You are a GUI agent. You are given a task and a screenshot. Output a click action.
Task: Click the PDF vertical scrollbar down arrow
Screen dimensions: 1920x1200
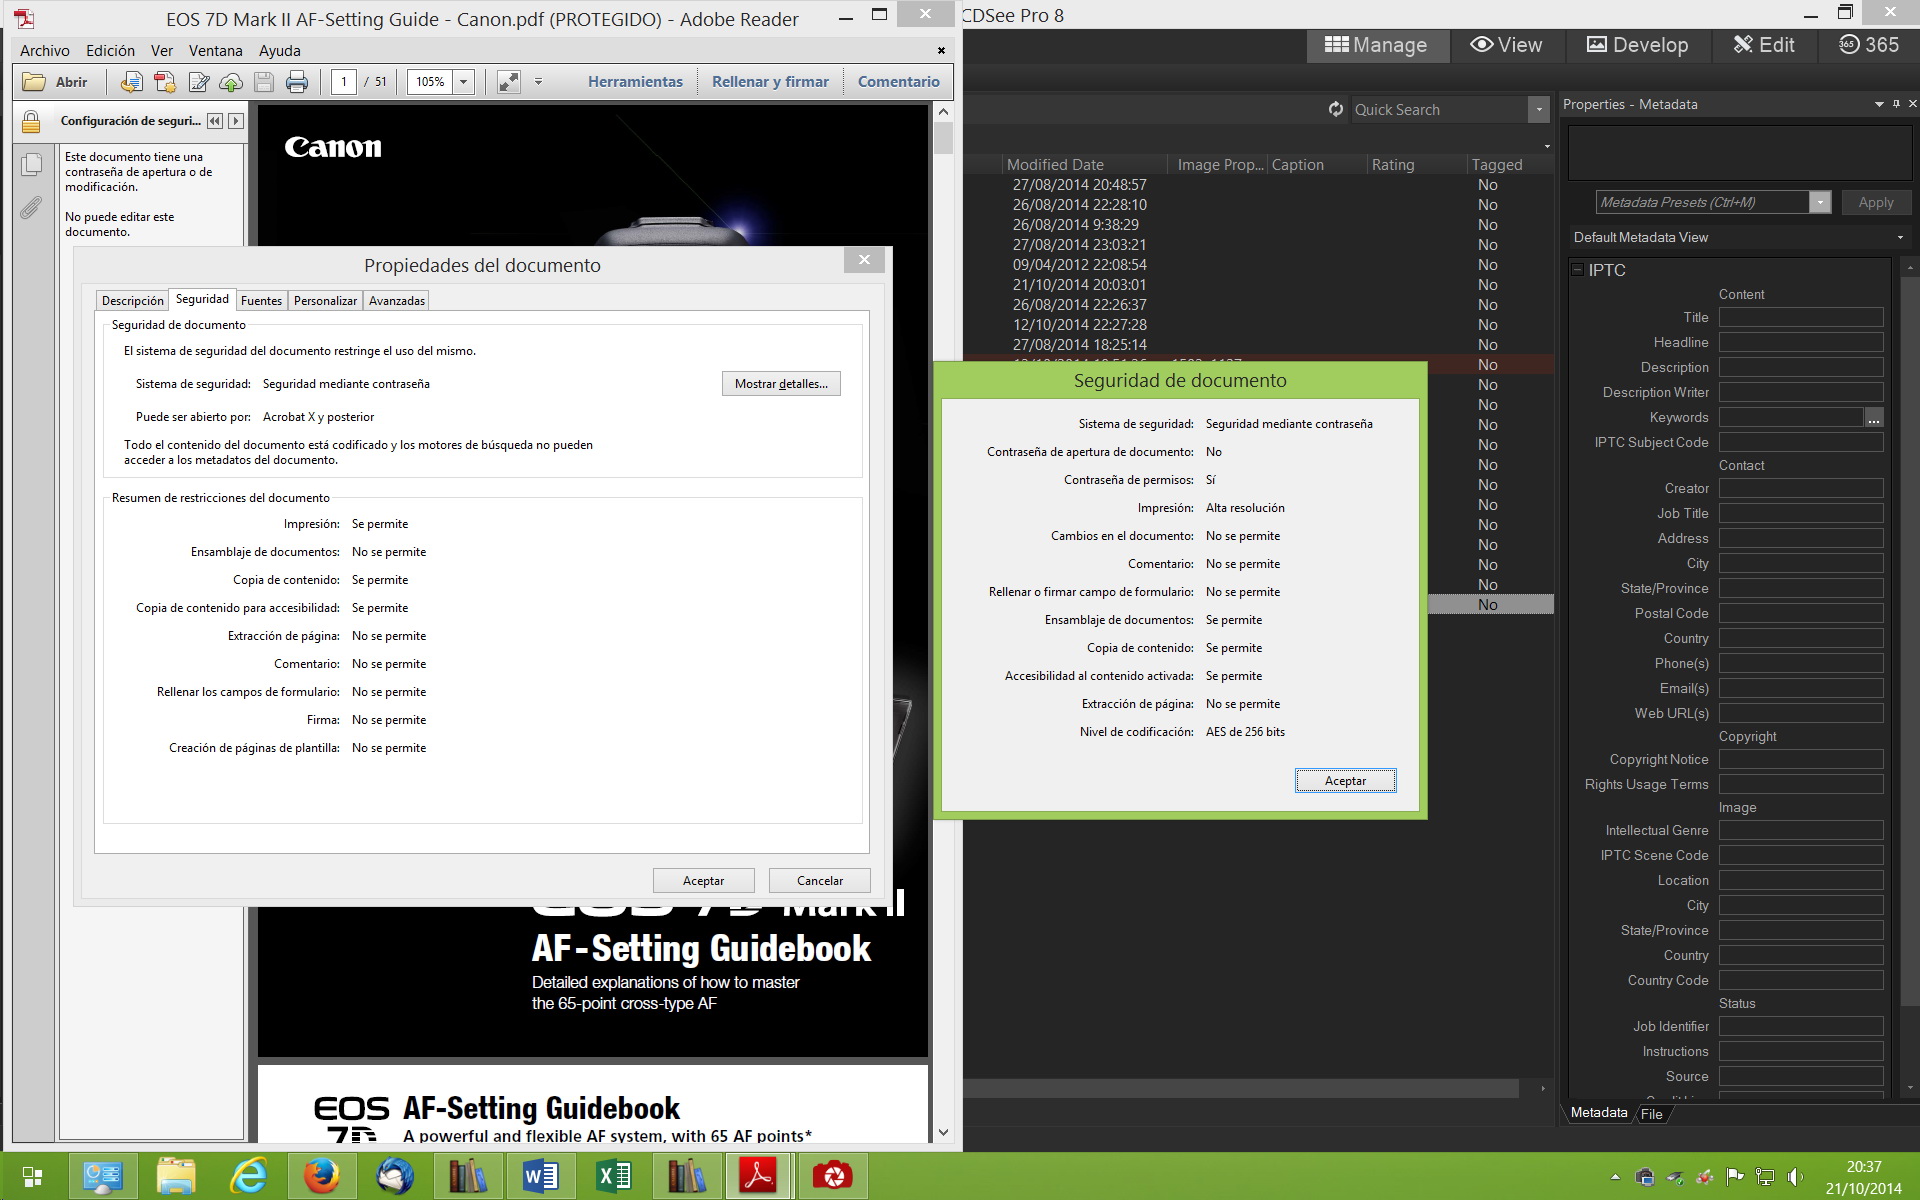click(x=943, y=1132)
